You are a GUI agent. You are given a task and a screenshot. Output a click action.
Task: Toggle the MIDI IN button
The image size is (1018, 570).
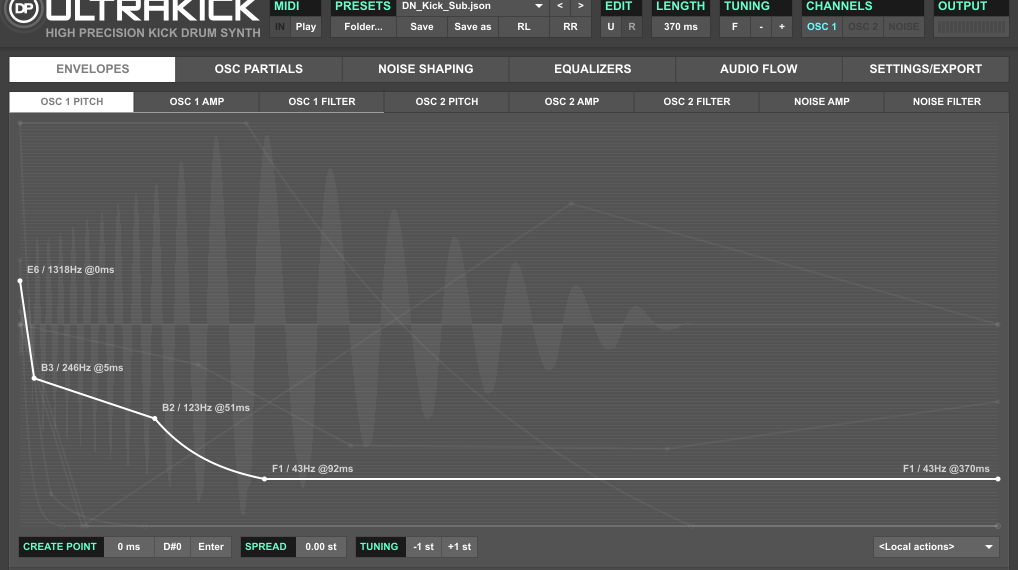pos(280,26)
